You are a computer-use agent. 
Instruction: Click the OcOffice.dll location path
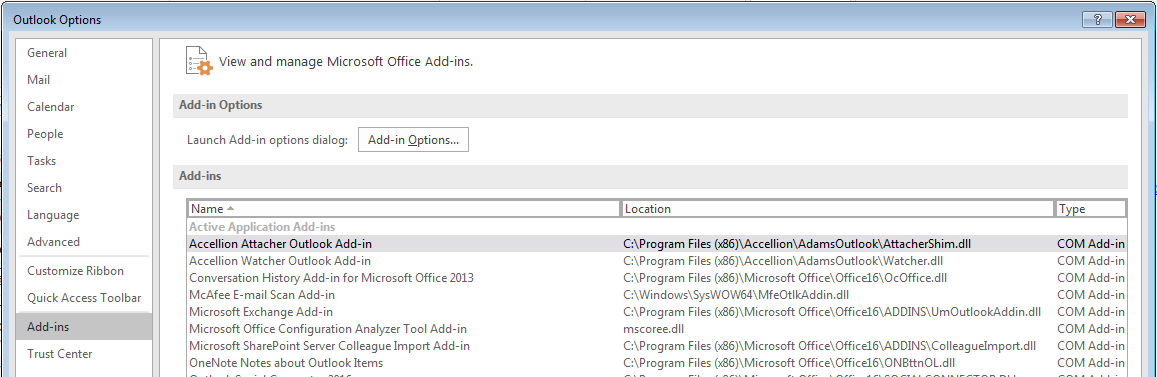785,277
